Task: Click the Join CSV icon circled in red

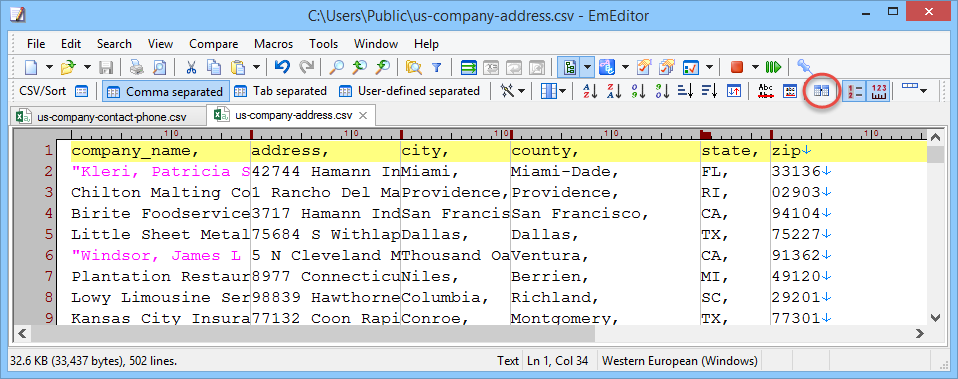Action: pos(822,91)
